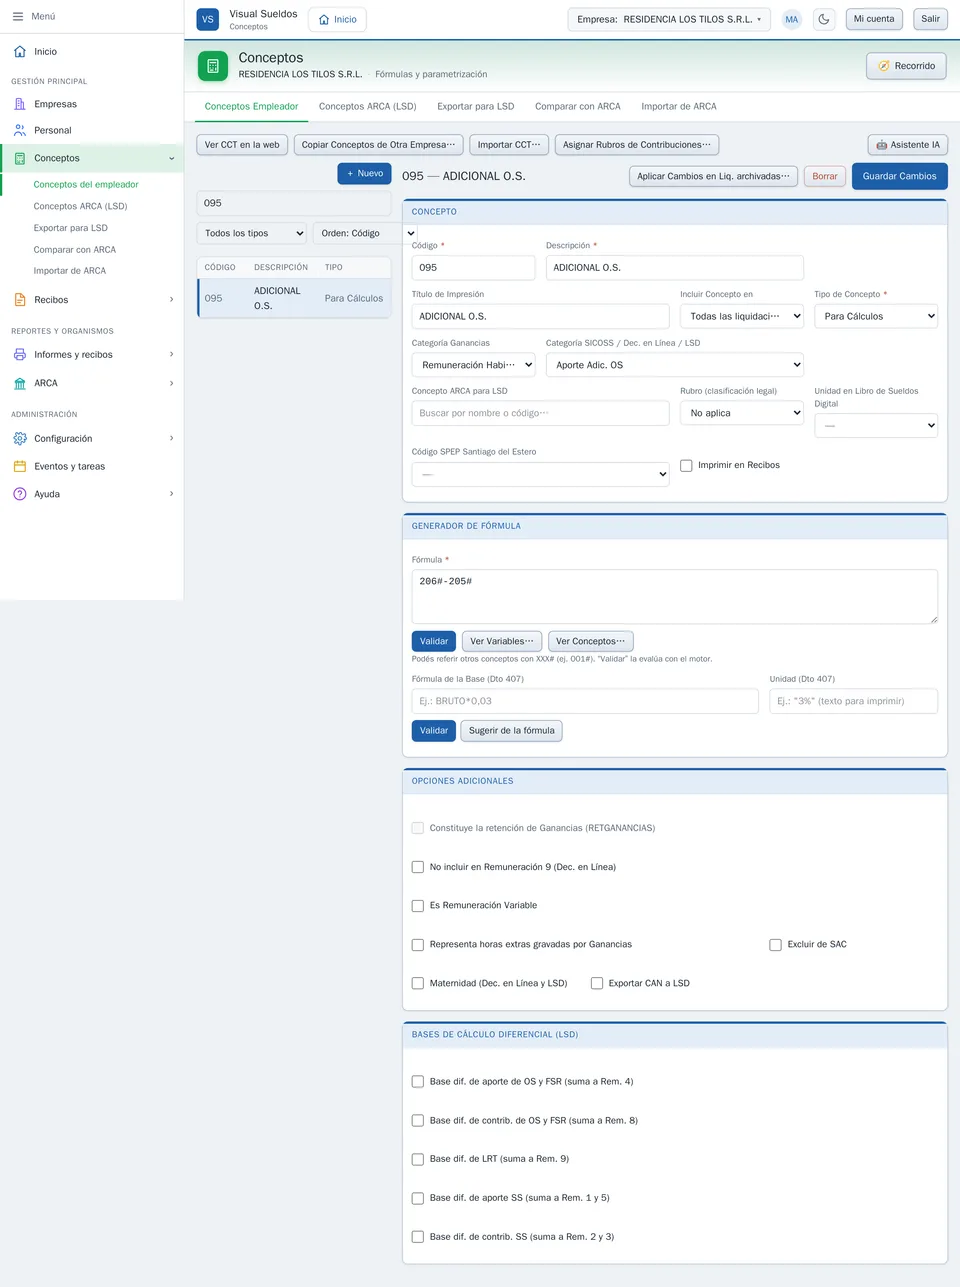Open the MA user avatar
The width and height of the screenshot is (960, 1287).
[x=792, y=19]
